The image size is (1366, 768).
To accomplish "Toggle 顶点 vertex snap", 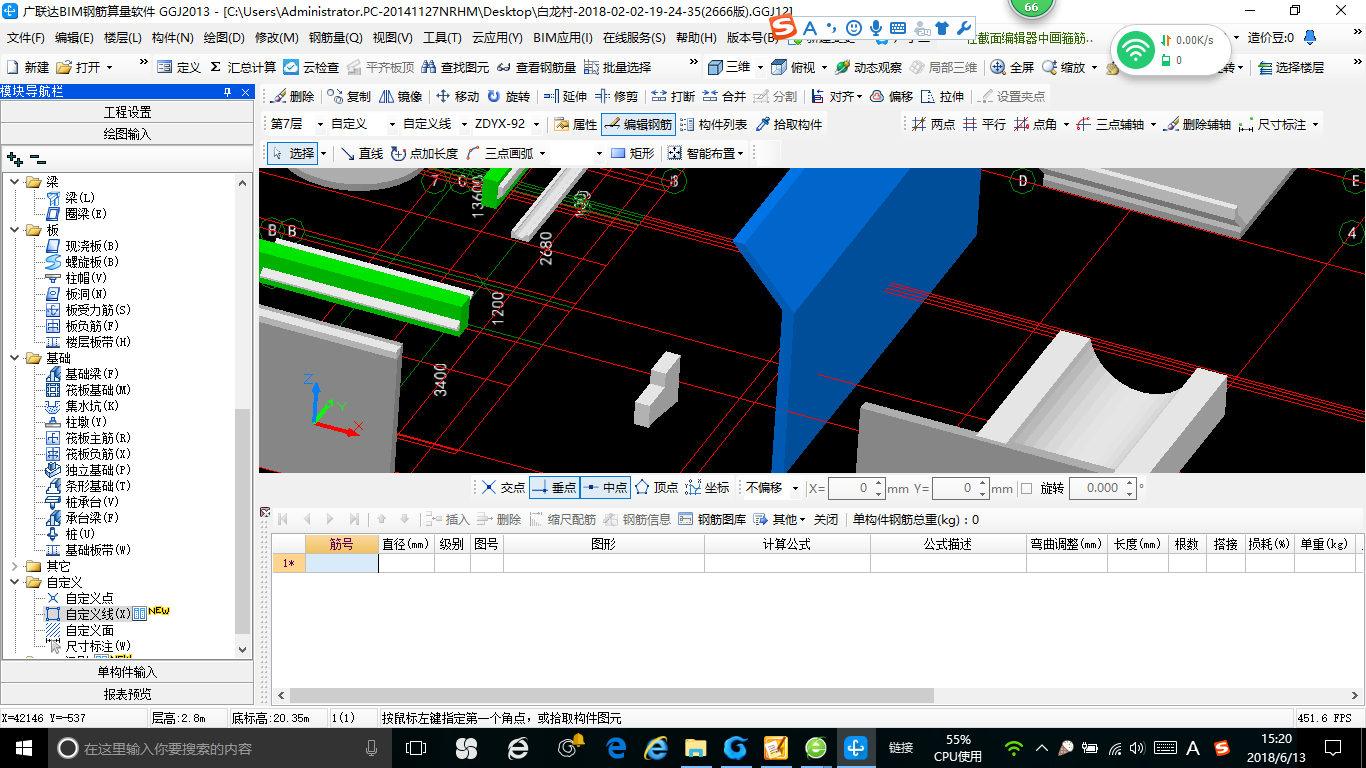I will (657, 488).
